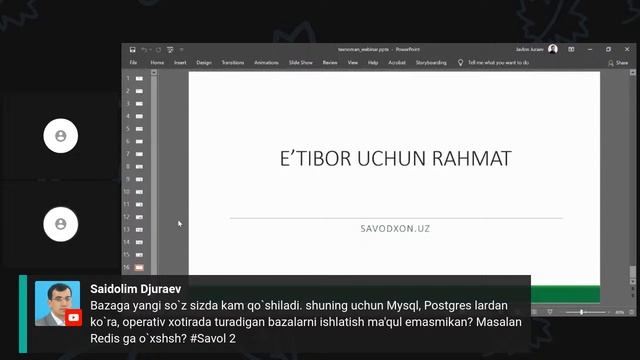
Task: Click the Share button
Action: point(618,63)
